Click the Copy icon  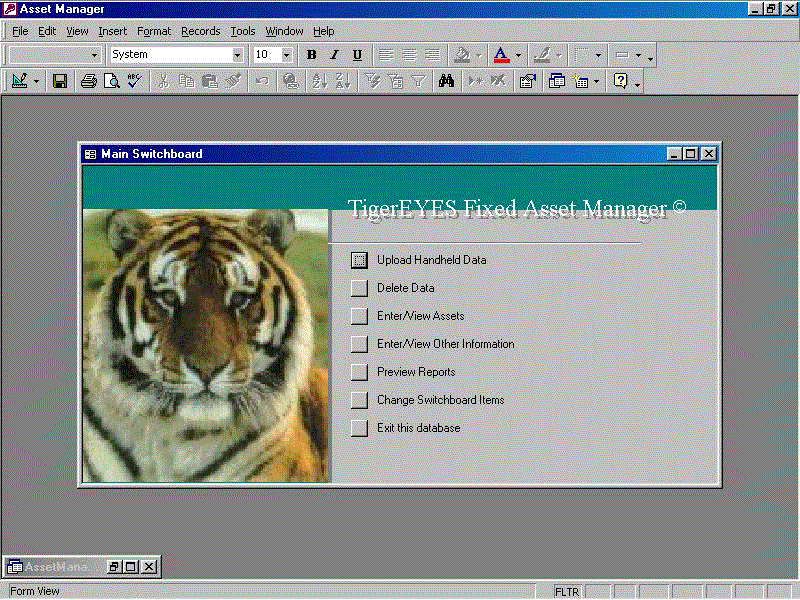[187, 81]
